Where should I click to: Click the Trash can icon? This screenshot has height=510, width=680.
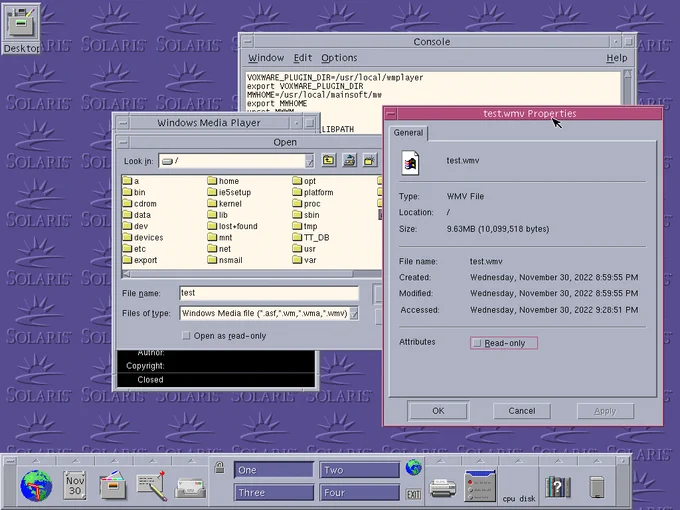(x=597, y=487)
